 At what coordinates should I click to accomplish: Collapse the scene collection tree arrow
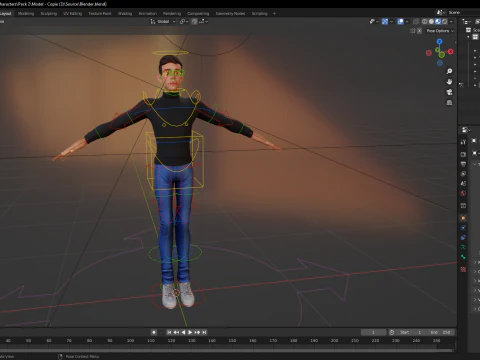(x=468, y=37)
